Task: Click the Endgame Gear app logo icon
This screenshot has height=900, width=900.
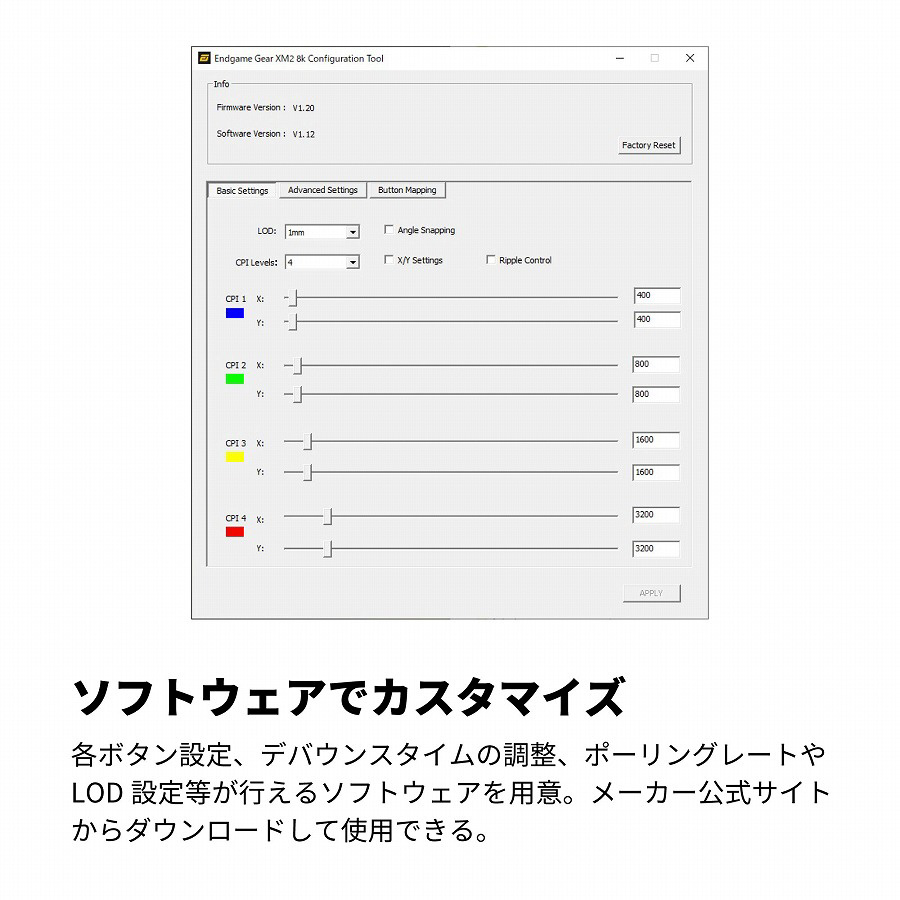Action: tap(204, 59)
